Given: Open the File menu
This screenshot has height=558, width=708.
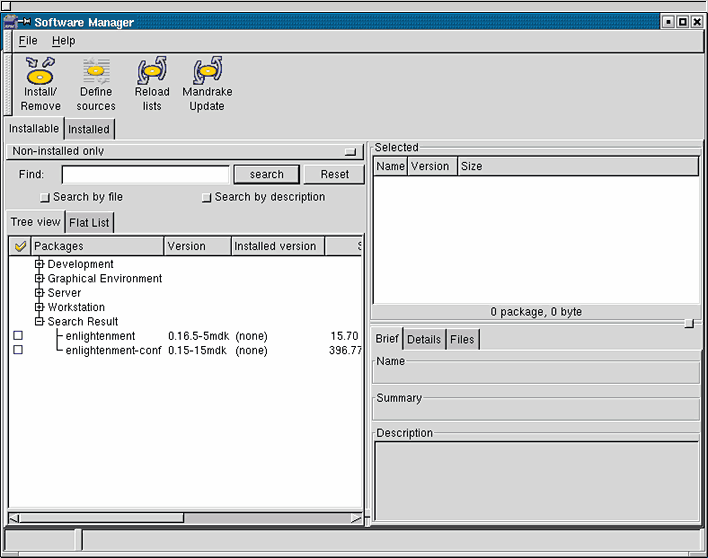Looking at the screenshot, I should click(x=28, y=41).
